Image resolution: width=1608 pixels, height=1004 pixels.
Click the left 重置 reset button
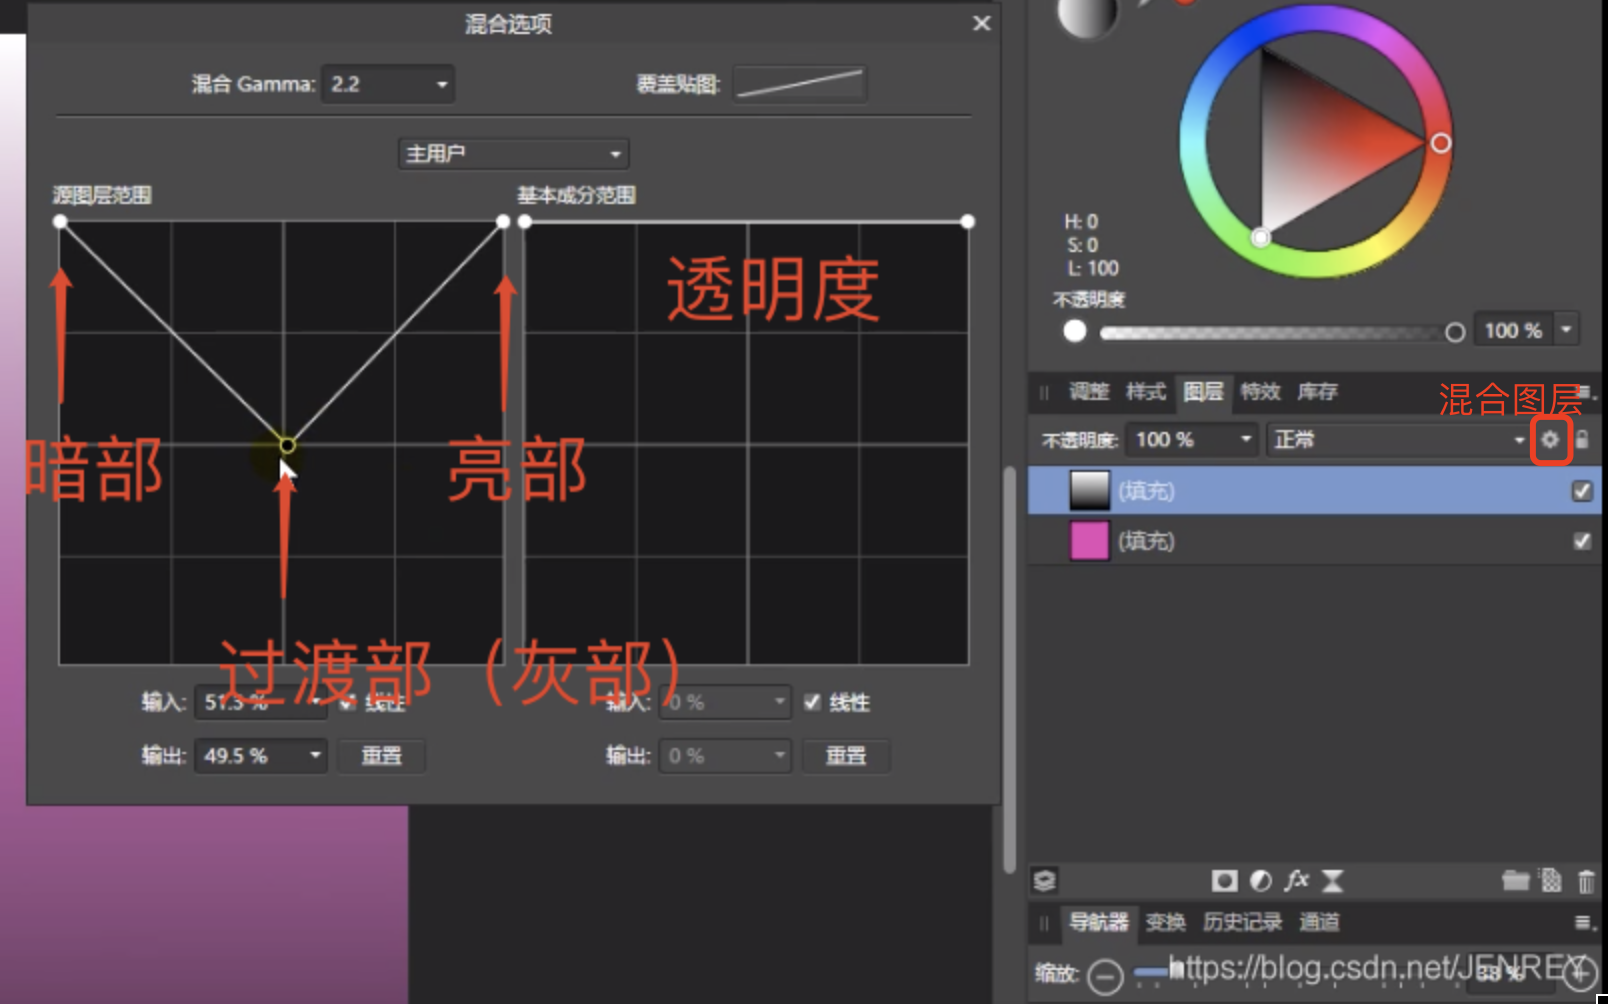[x=381, y=756]
